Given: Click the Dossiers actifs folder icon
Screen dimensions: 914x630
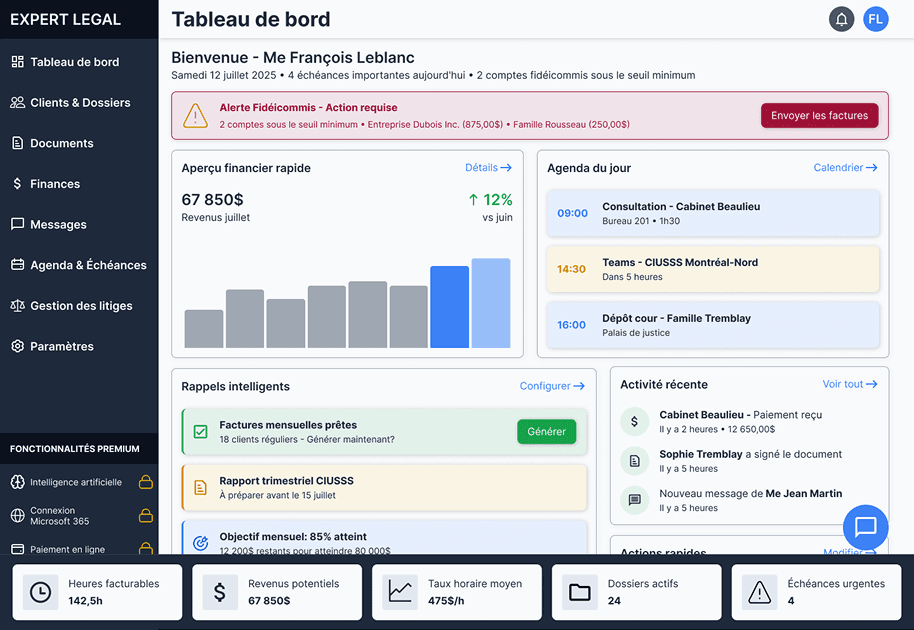Looking at the screenshot, I should (x=580, y=592).
